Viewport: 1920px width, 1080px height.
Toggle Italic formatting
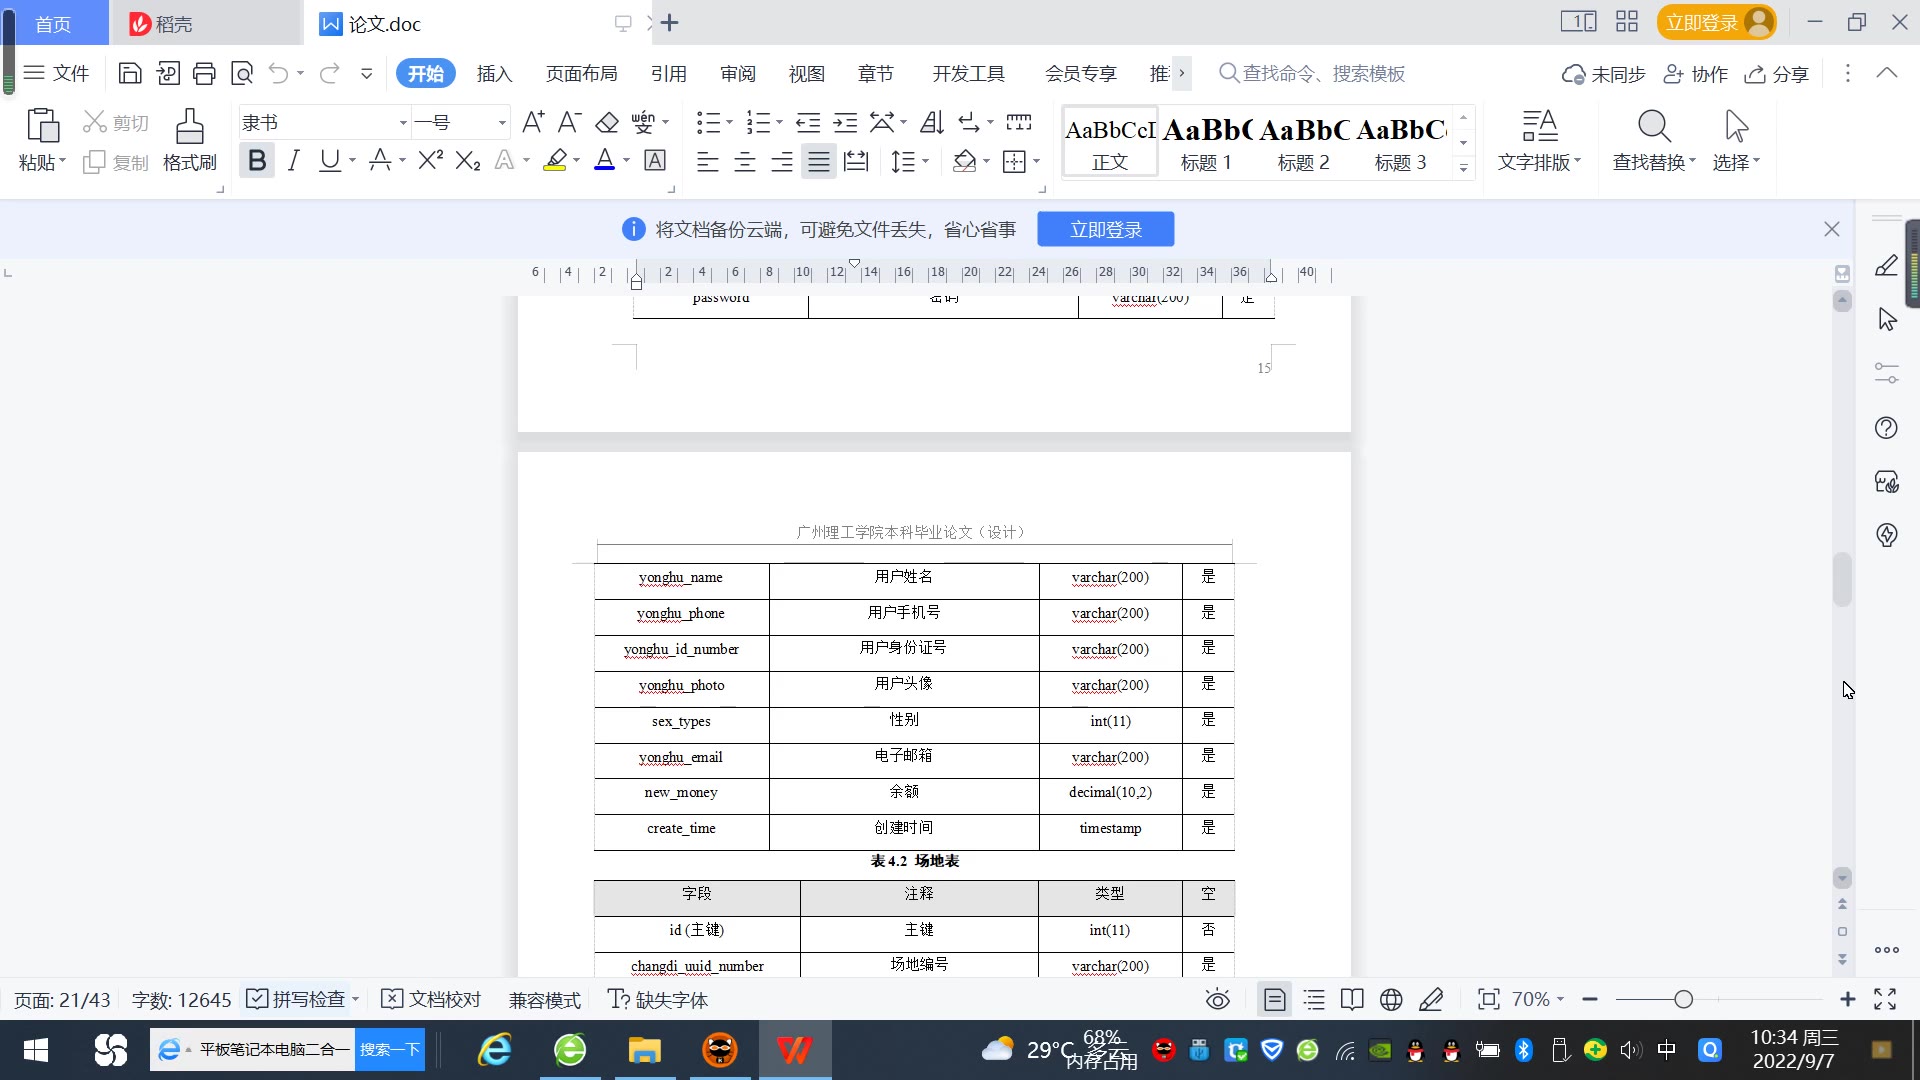tap(293, 160)
